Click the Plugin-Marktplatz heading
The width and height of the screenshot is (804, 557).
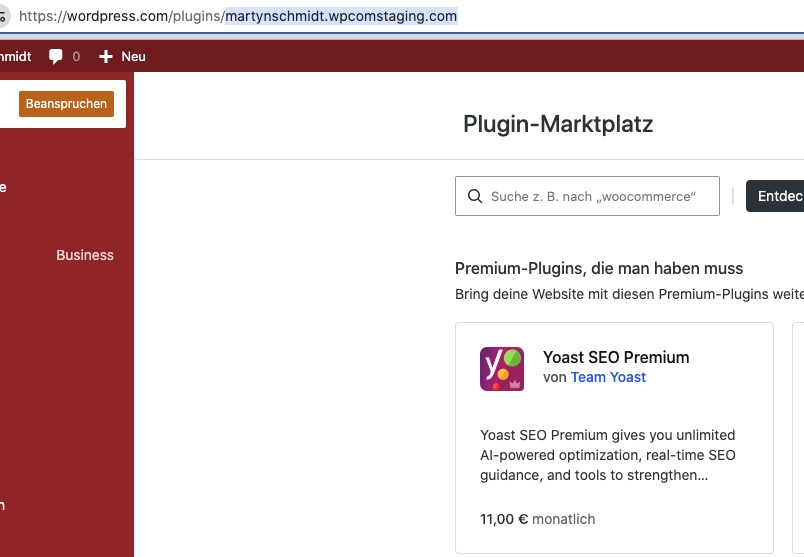click(x=557, y=125)
